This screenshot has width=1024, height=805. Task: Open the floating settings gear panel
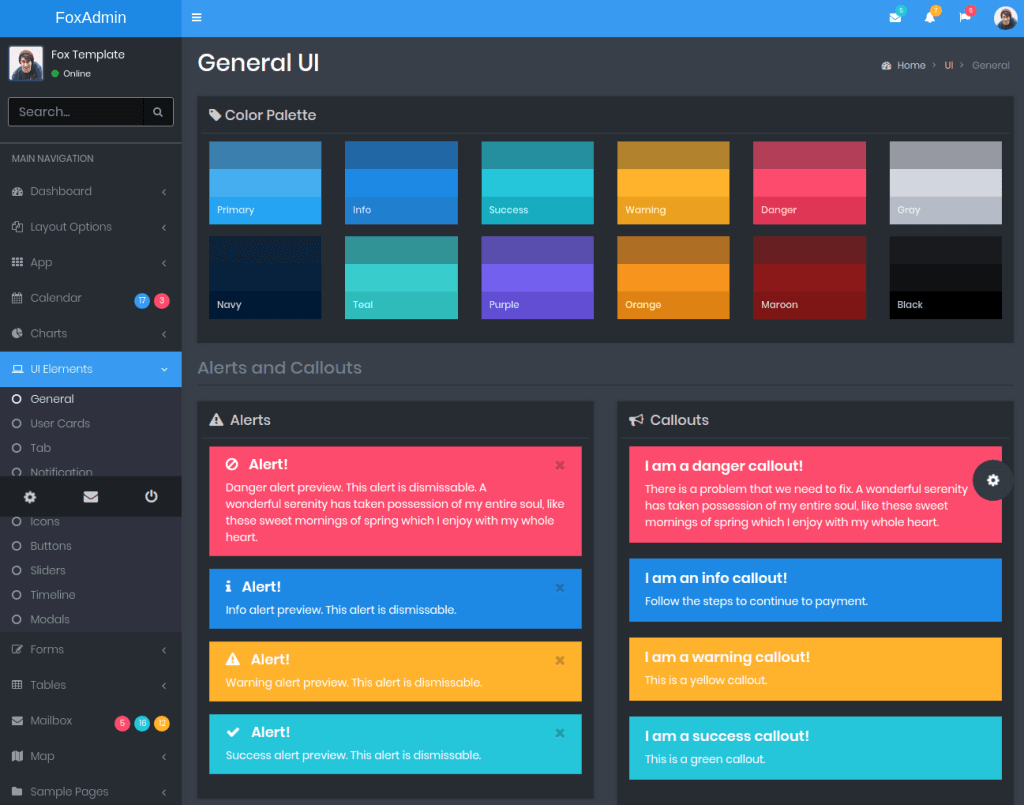pyautogui.click(x=992, y=481)
